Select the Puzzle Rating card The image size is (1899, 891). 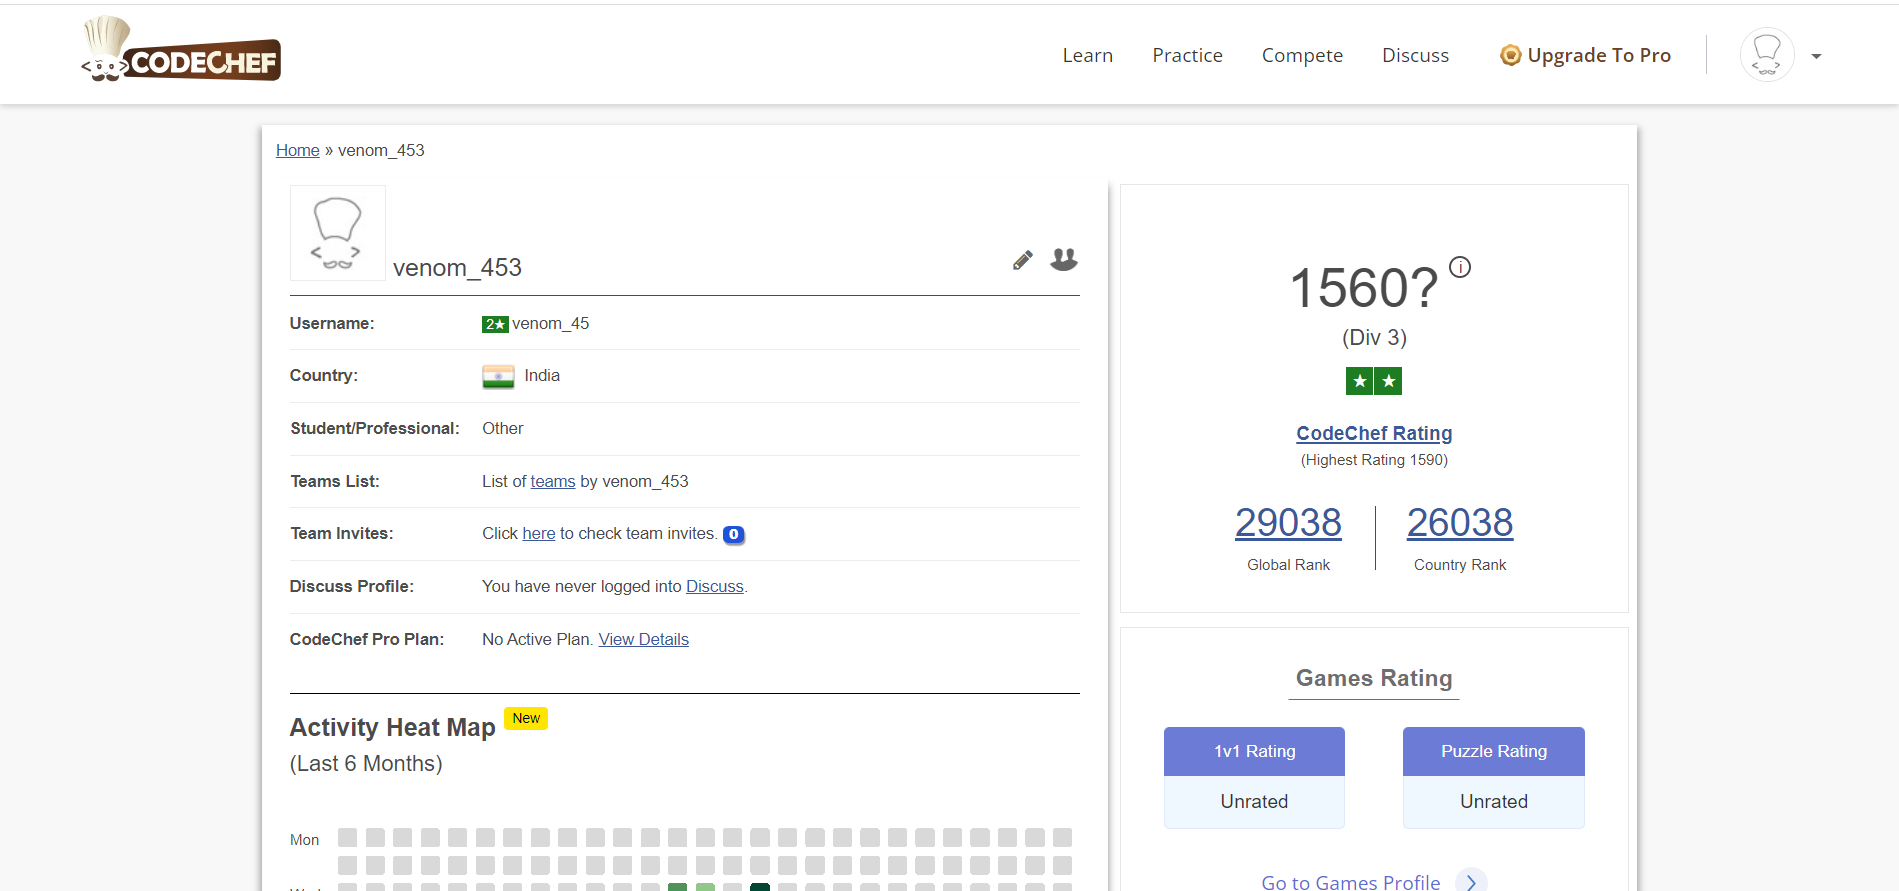click(x=1494, y=777)
